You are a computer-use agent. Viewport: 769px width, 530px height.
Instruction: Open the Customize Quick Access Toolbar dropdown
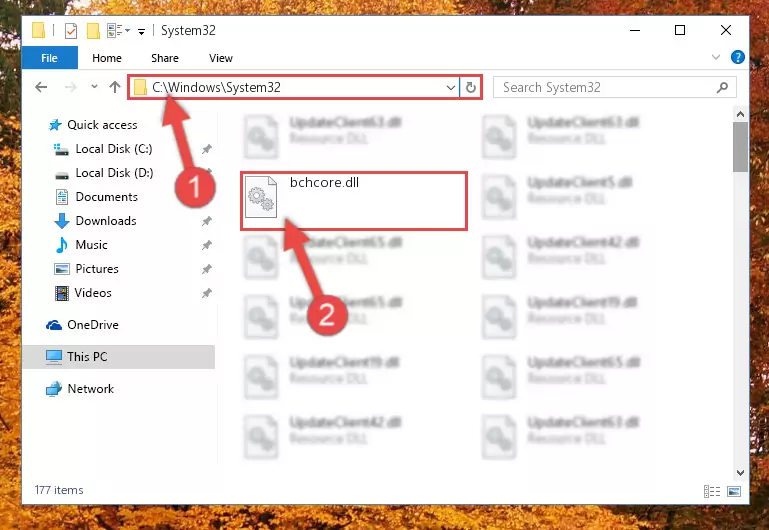141,32
